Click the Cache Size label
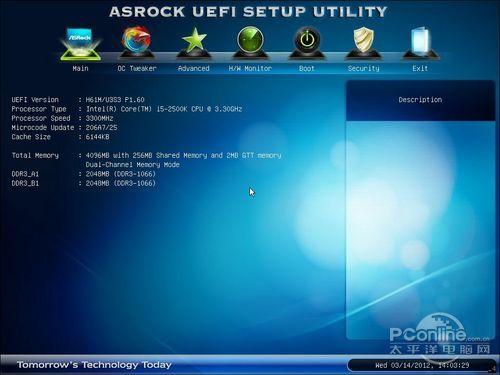The image size is (500, 375). [x=31, y=137]
